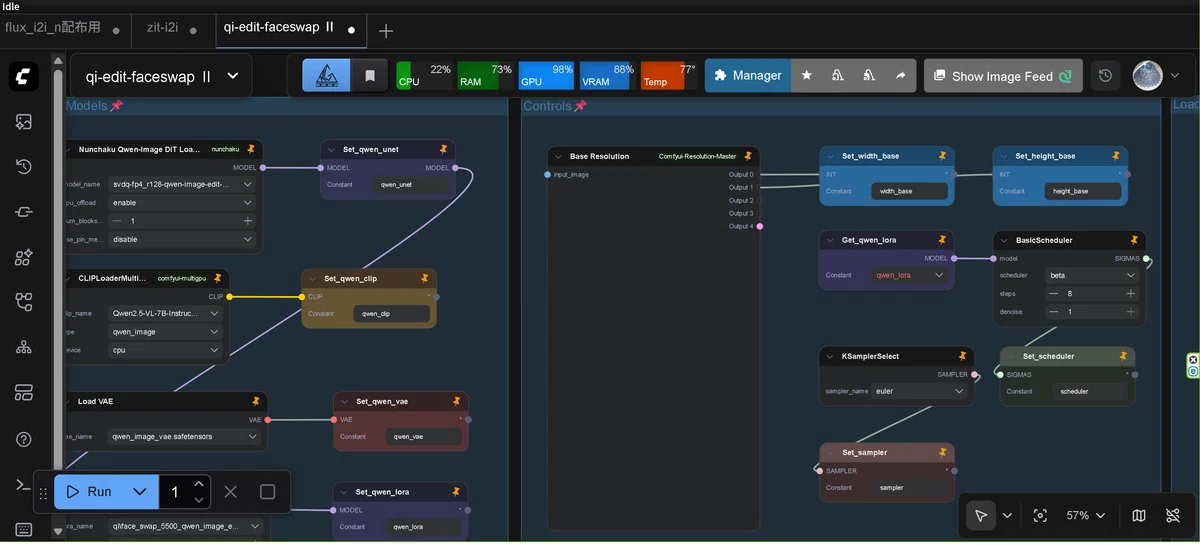
Task: Open the select mode dropdown arrow
Action: (1007, 515)
